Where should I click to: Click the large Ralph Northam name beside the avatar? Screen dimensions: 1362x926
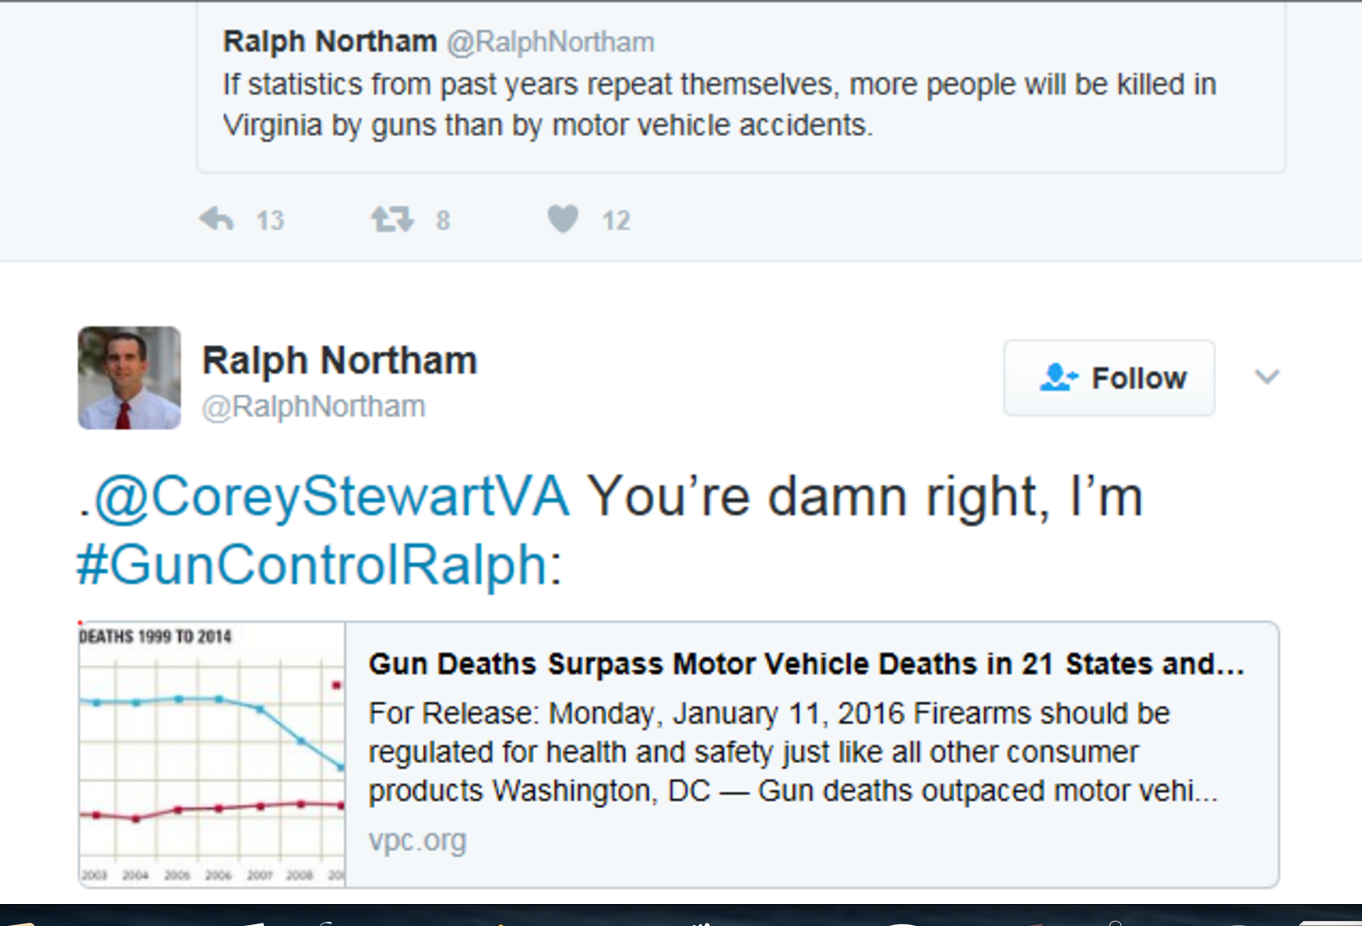pos(340,360)
